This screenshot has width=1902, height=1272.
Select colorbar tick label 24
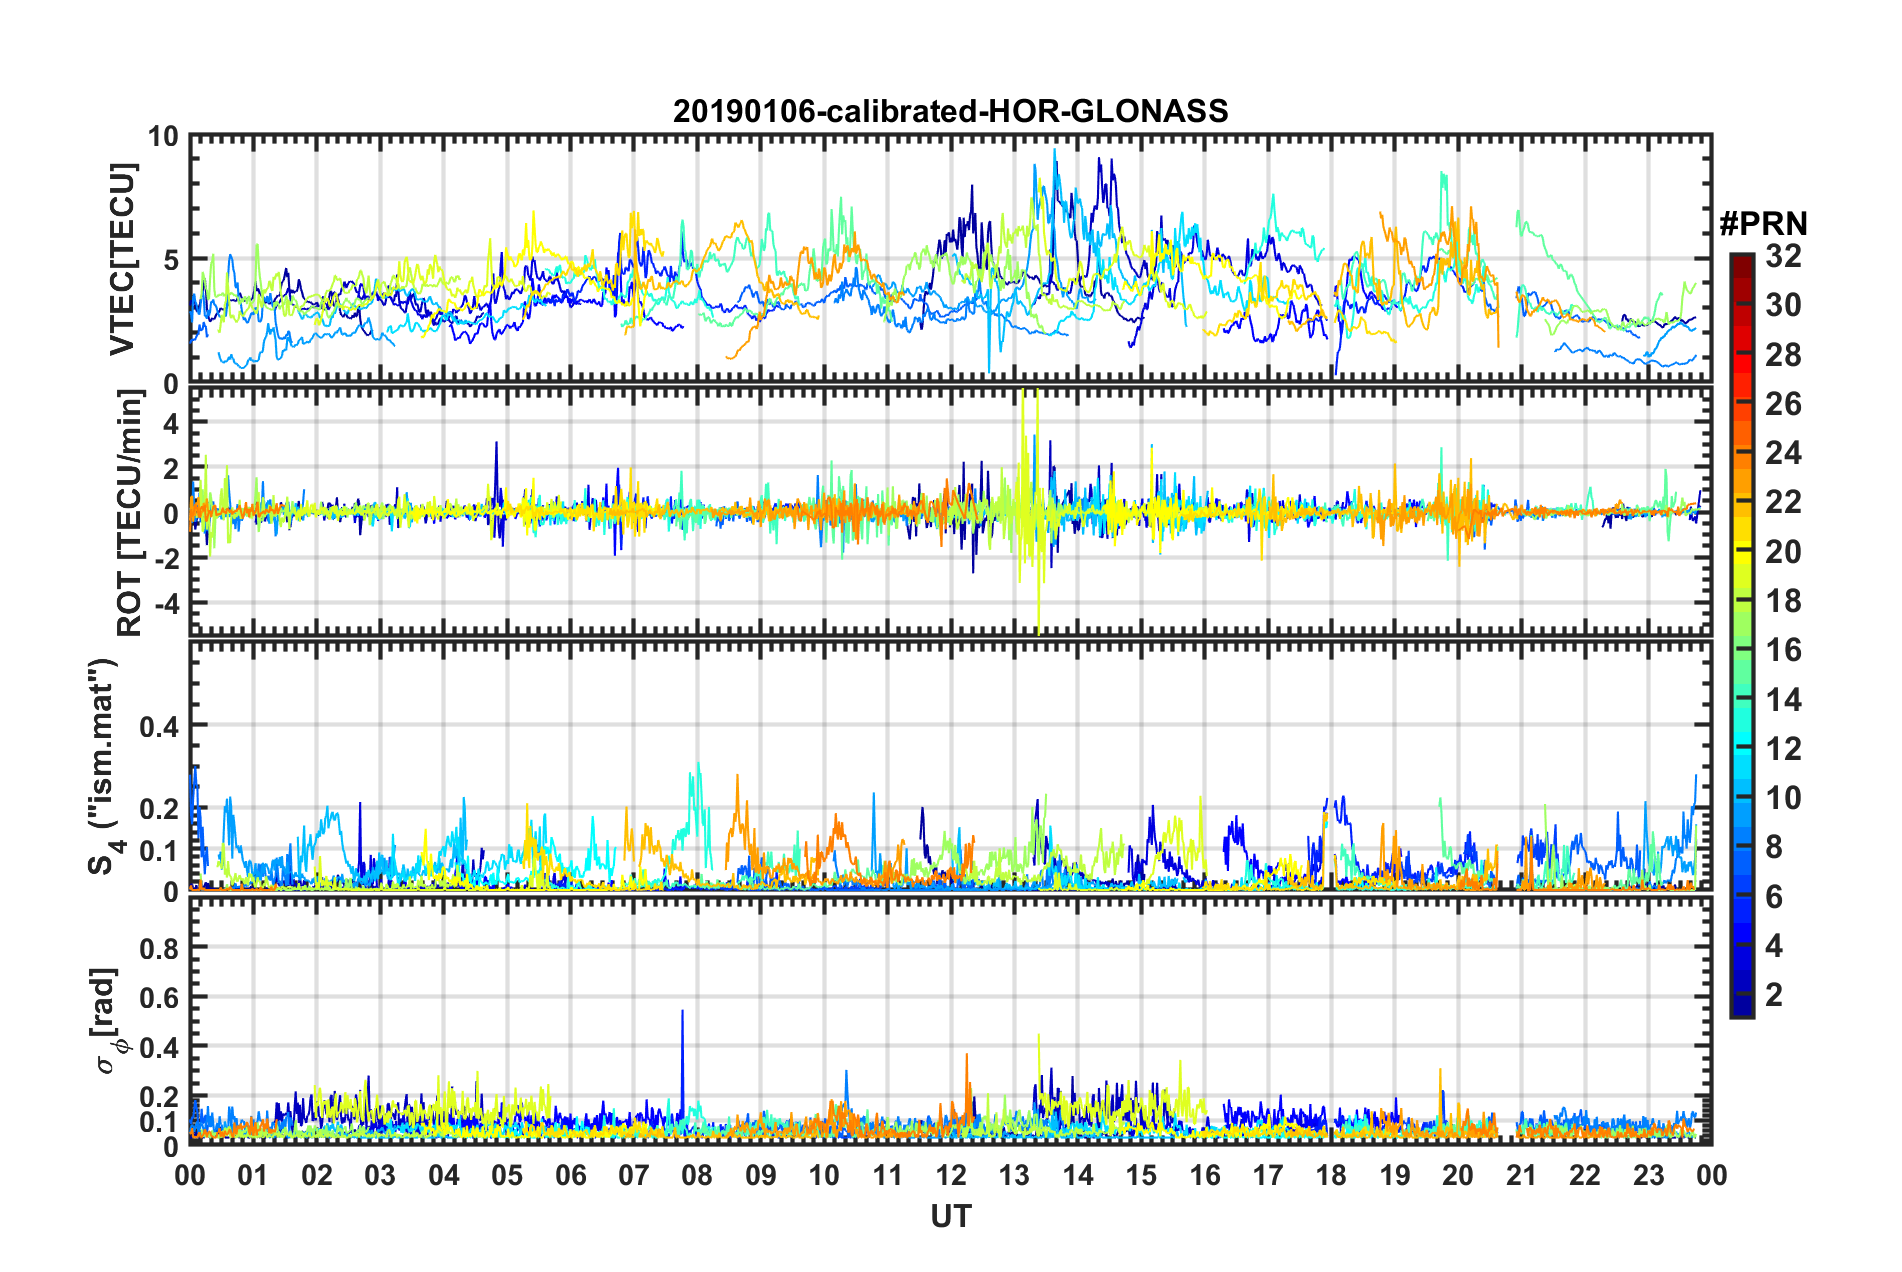pyautogui.click(x=1783, y=453)
